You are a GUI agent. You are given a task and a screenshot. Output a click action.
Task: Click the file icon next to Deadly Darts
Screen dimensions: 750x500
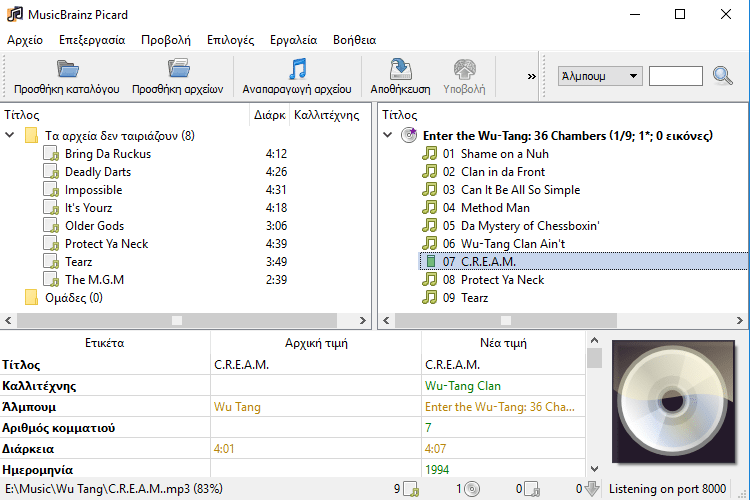[x=51, y=172]
